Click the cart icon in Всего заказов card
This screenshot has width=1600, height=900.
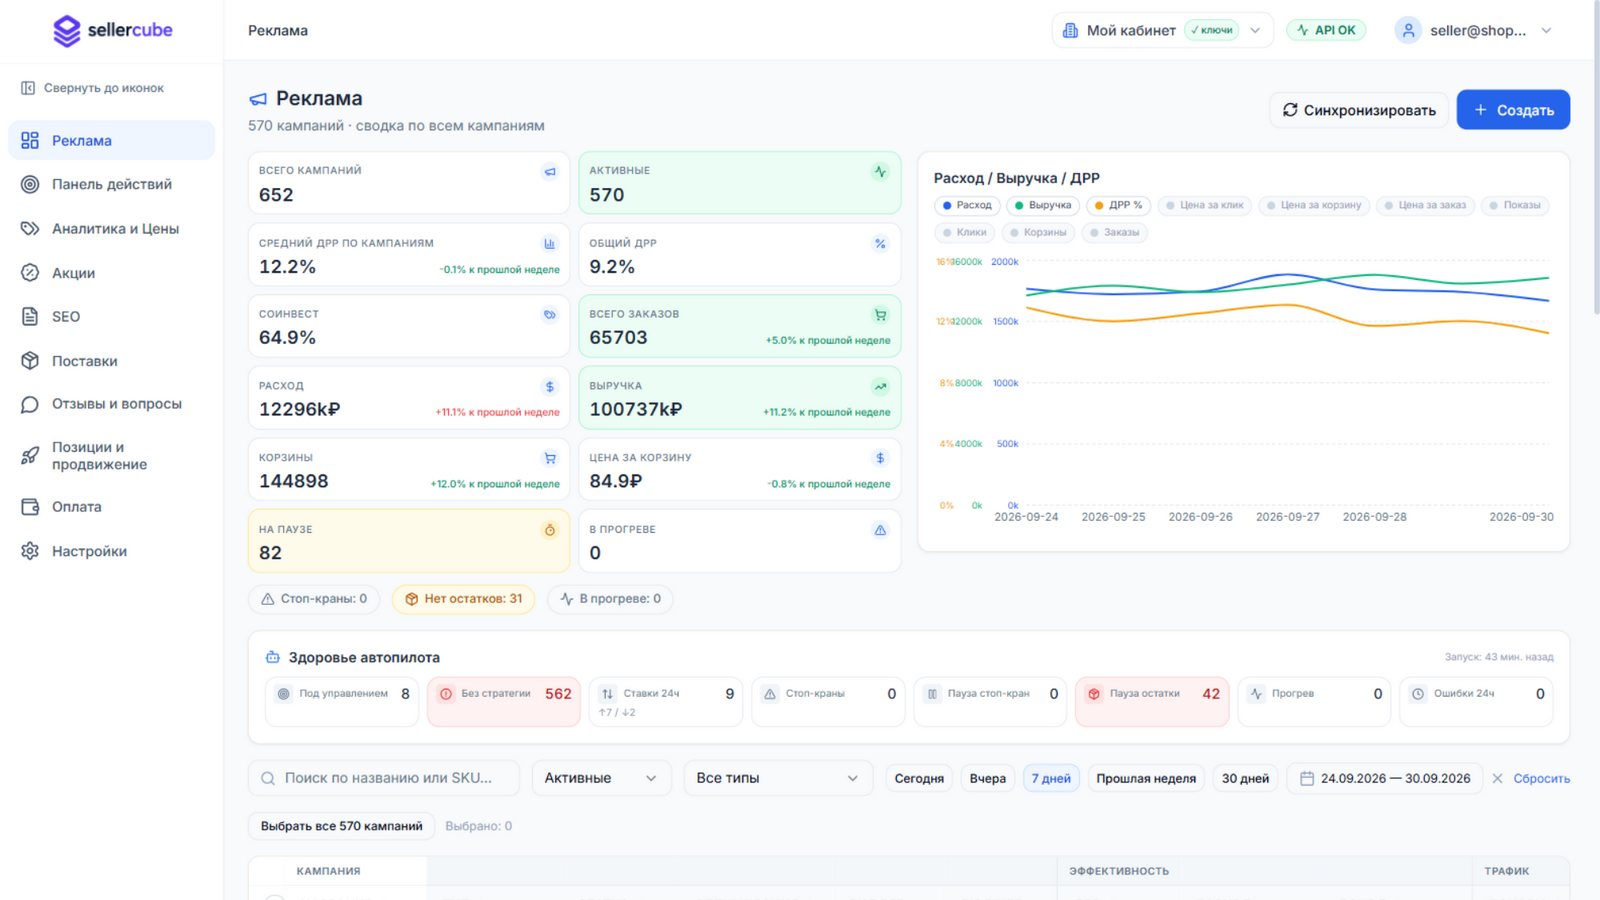tap(880, 315)
